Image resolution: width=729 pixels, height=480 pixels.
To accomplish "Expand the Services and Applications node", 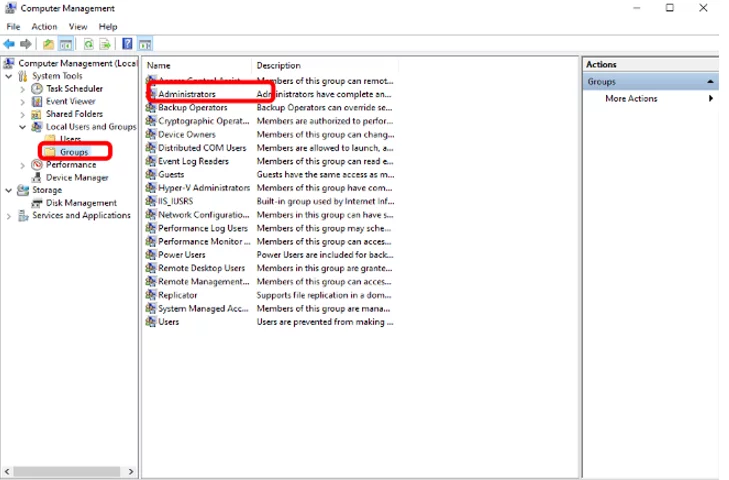I will (9, 216).
